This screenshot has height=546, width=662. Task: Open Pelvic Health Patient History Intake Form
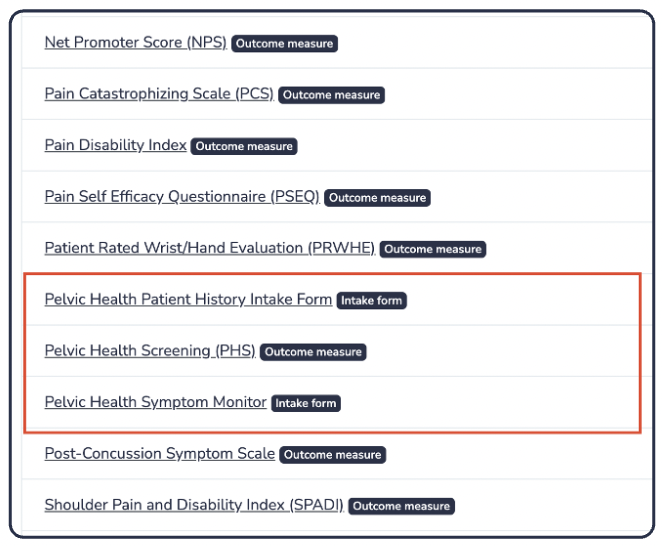188,299
